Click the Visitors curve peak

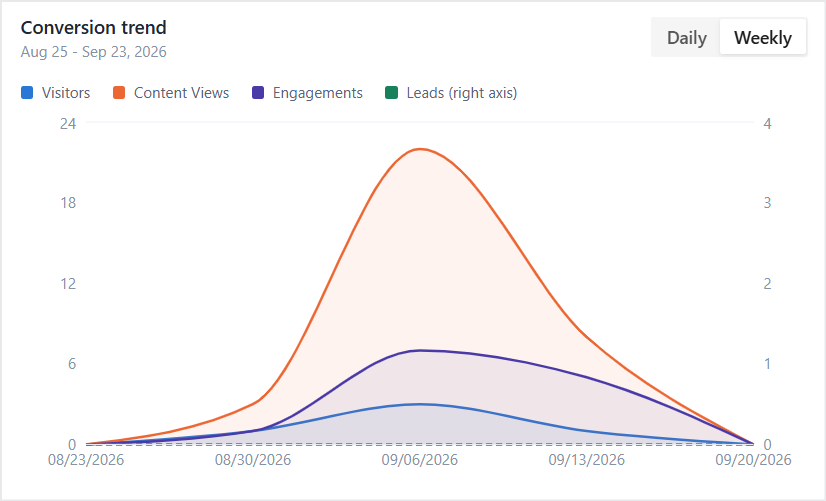(420, 404)
